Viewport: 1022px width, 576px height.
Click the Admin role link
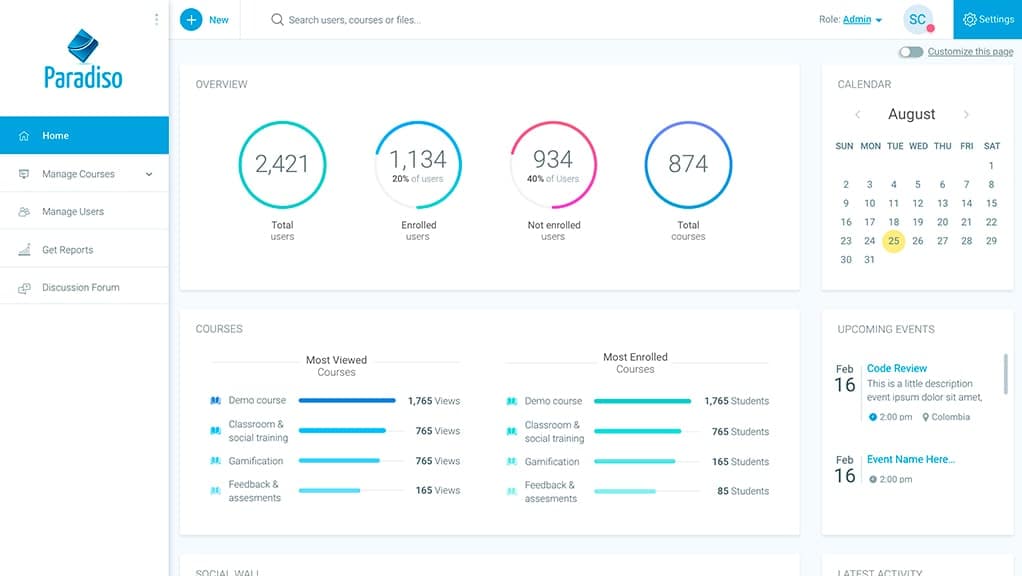pos(856,20)
